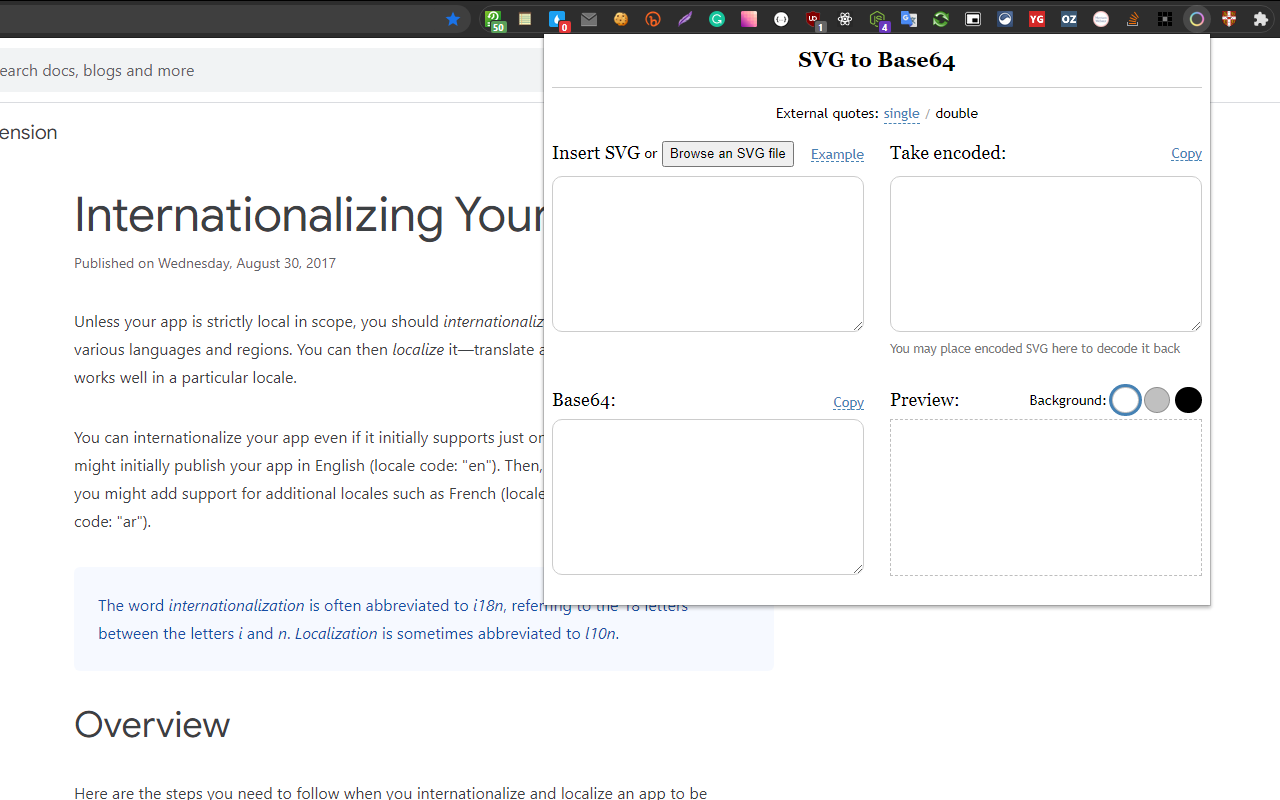Open the crest shield extension icon

[1229, 19]
